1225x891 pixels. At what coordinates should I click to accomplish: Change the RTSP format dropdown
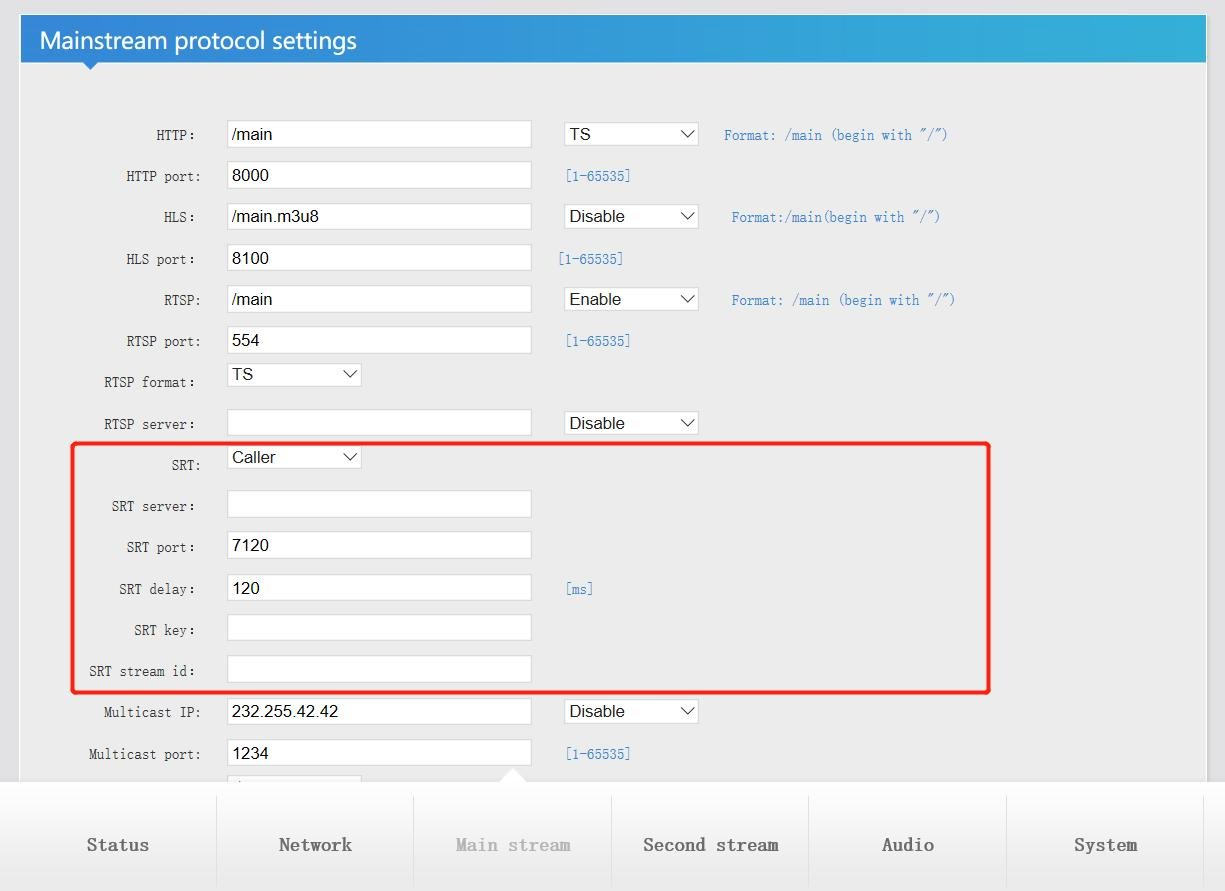294,374
